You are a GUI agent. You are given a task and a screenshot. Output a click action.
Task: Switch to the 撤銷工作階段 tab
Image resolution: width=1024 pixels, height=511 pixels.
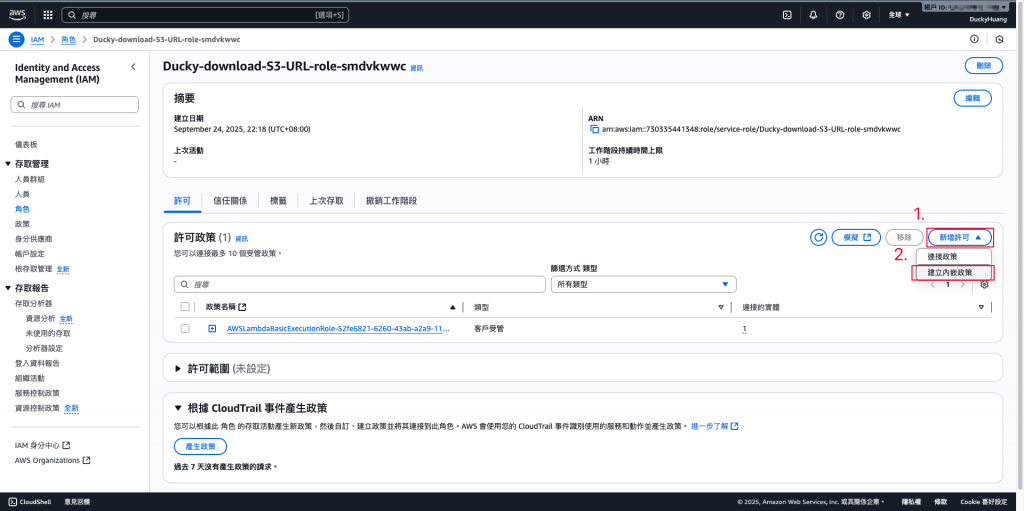(x=391, y=201)
